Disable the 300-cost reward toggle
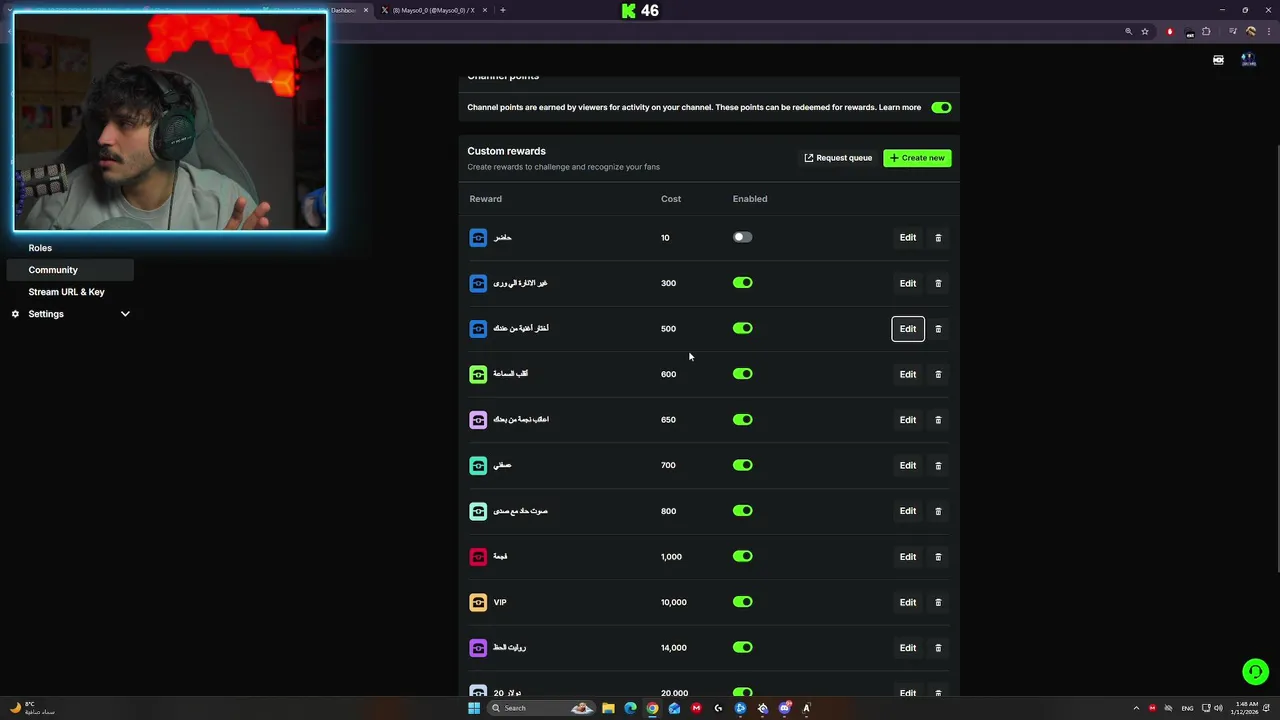This screenshot has width=1280, height=720. click(x=742, y=283)
